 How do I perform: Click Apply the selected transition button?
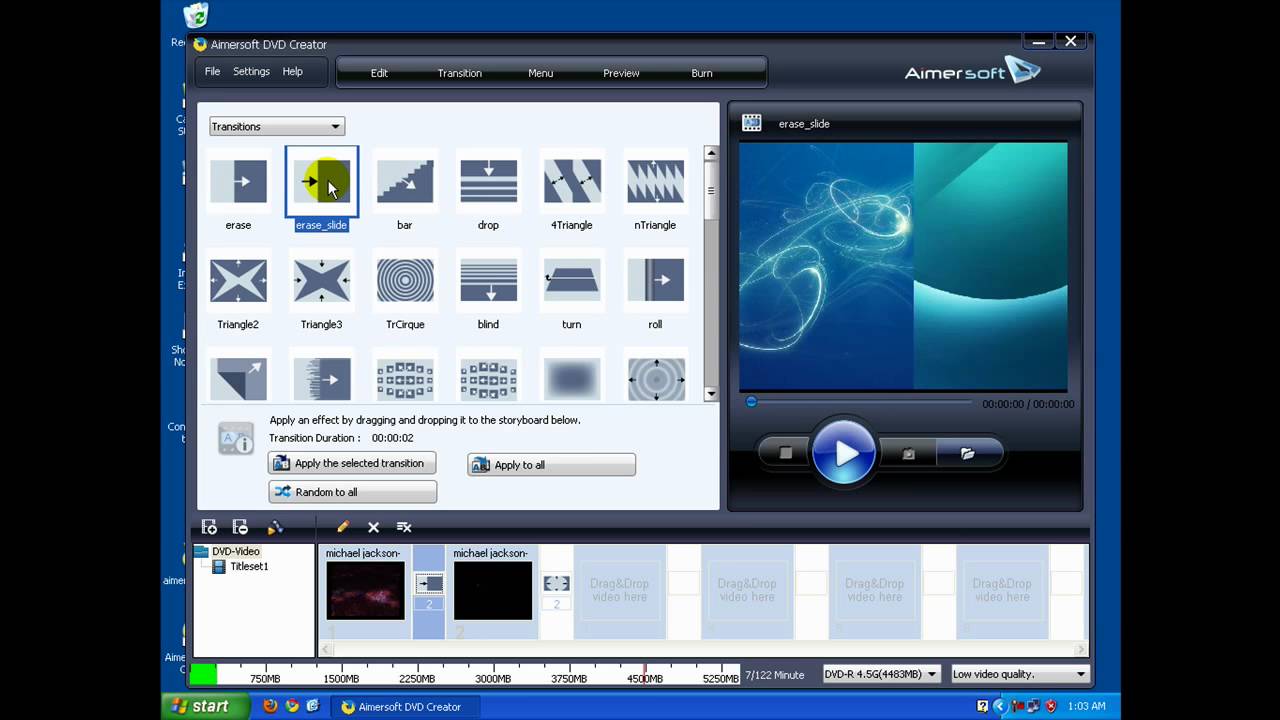(x=352, y=463)
